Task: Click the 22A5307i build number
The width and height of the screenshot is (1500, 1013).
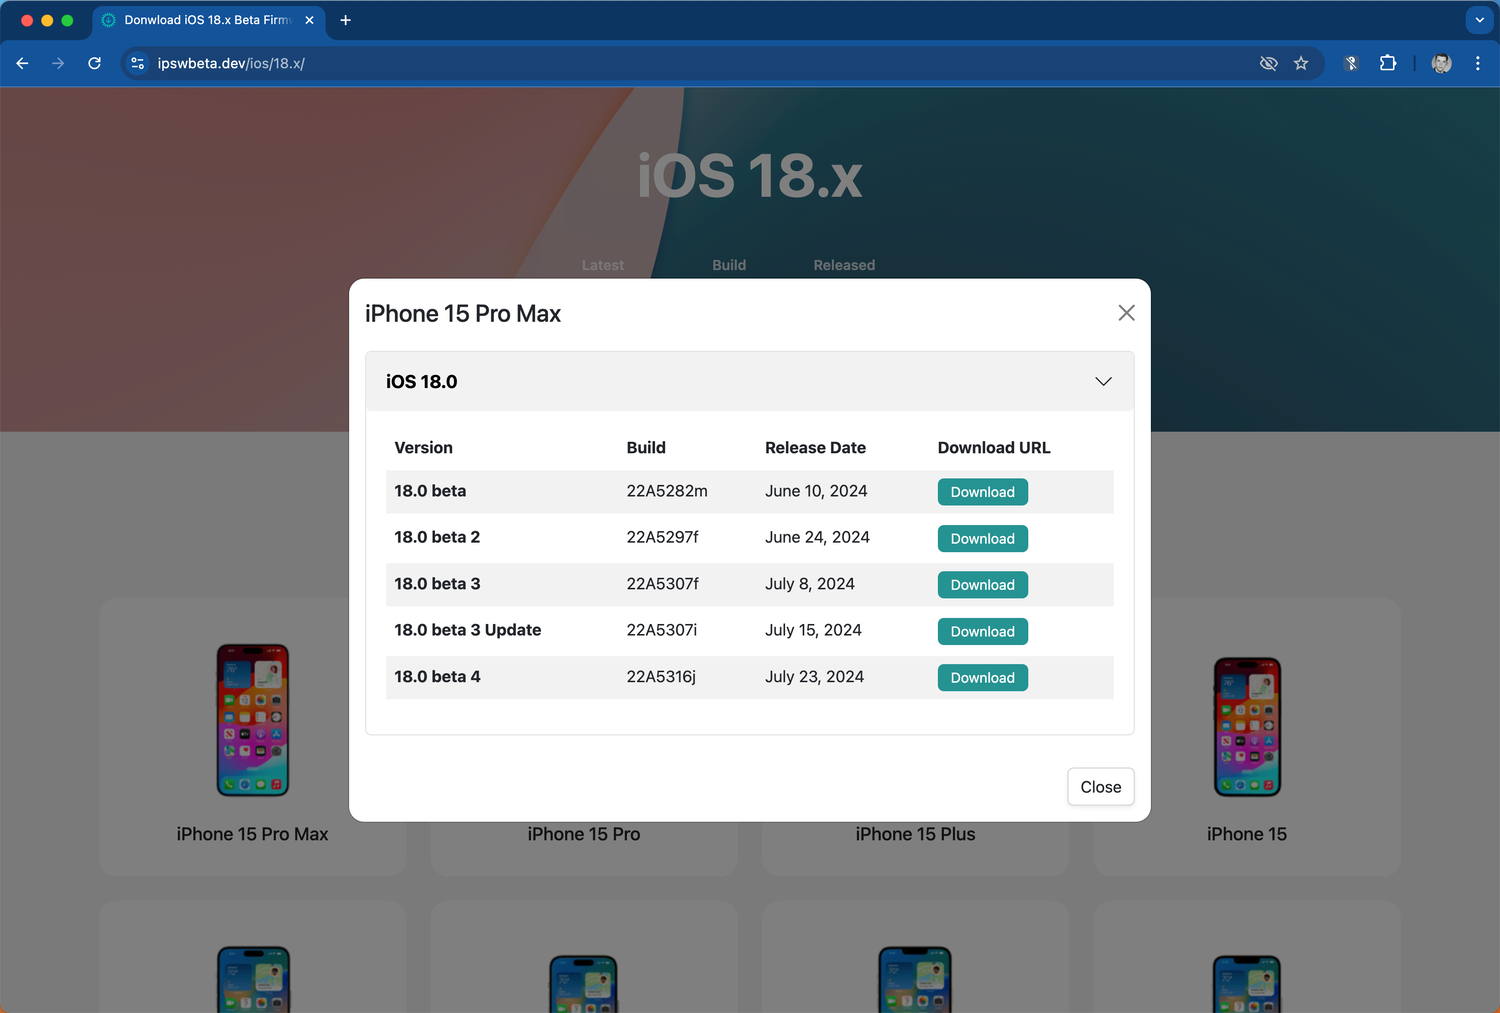Action: tap(662, 630)
